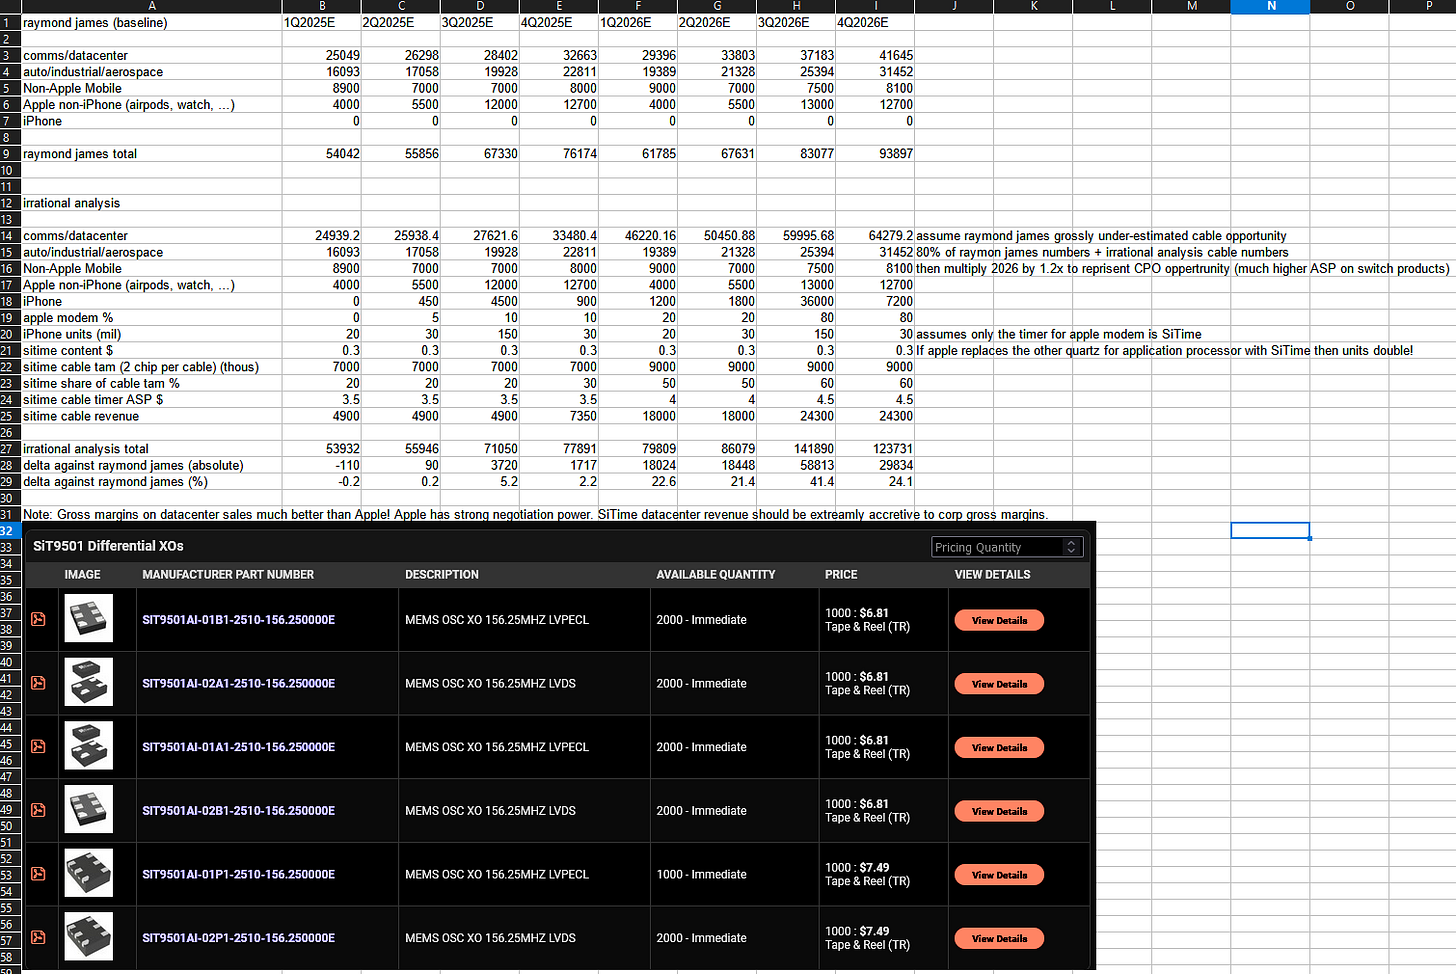View Details for SIT9501AI-01A1-2510-156.250000E
Screen dimensions: 1456x974
(x=999, y=747)
